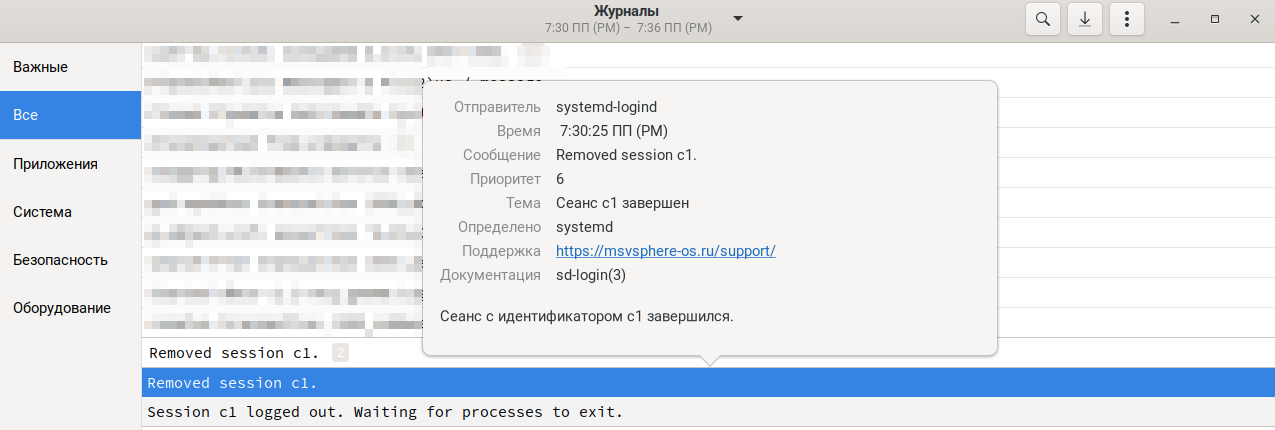Close the Журналы window
Screen dimensions: 1275x430
pyautogui.click(x=1253, y=19)
